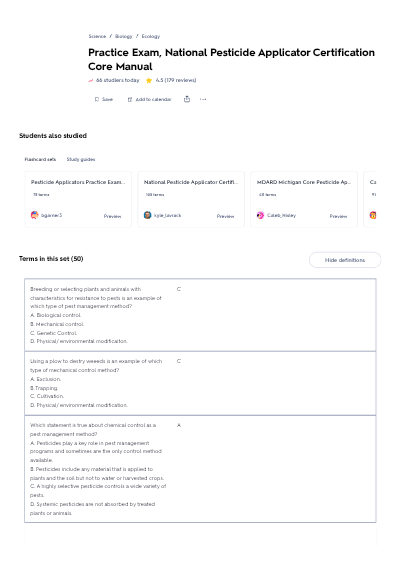Open the Ecology breadcrumb link

[x=151, y=36]
